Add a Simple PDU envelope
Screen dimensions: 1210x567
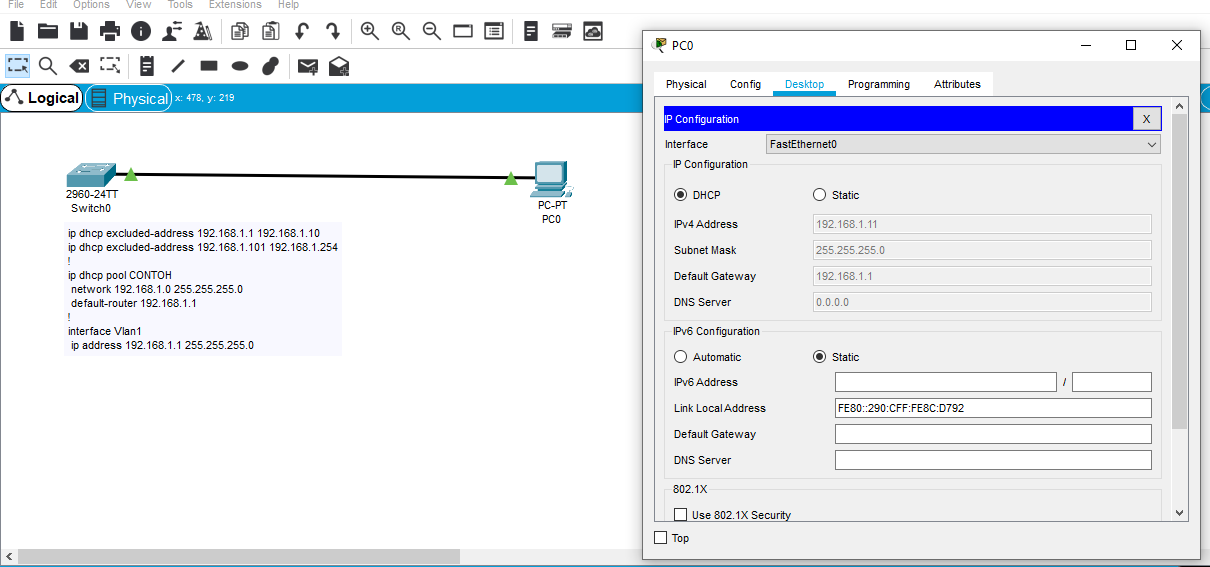tap(308, 66)
